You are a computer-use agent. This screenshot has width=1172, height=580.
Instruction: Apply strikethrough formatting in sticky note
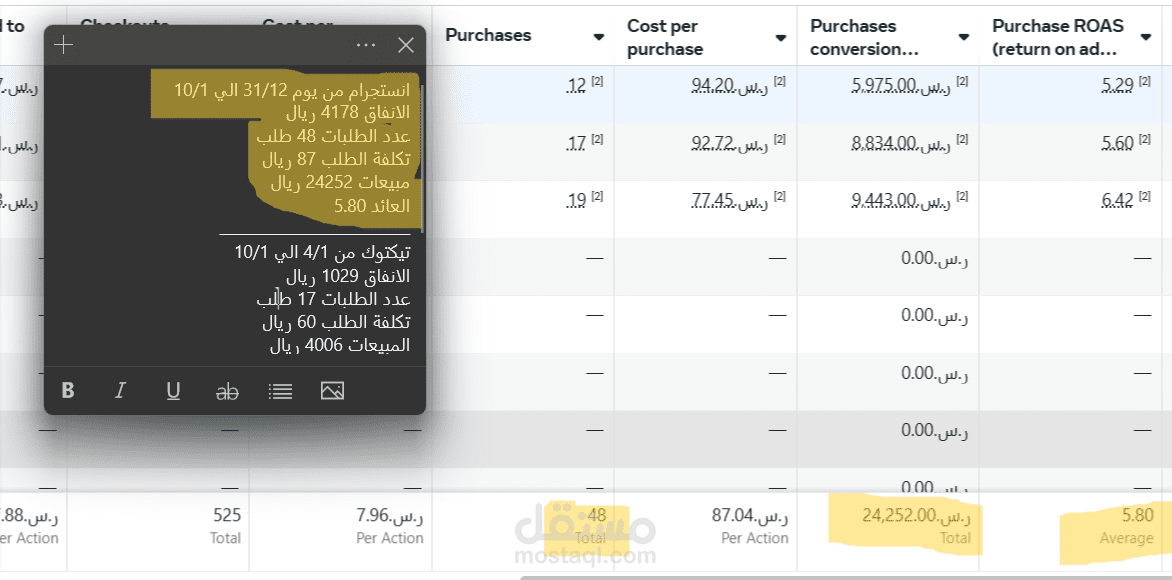[x=227, y=392]
